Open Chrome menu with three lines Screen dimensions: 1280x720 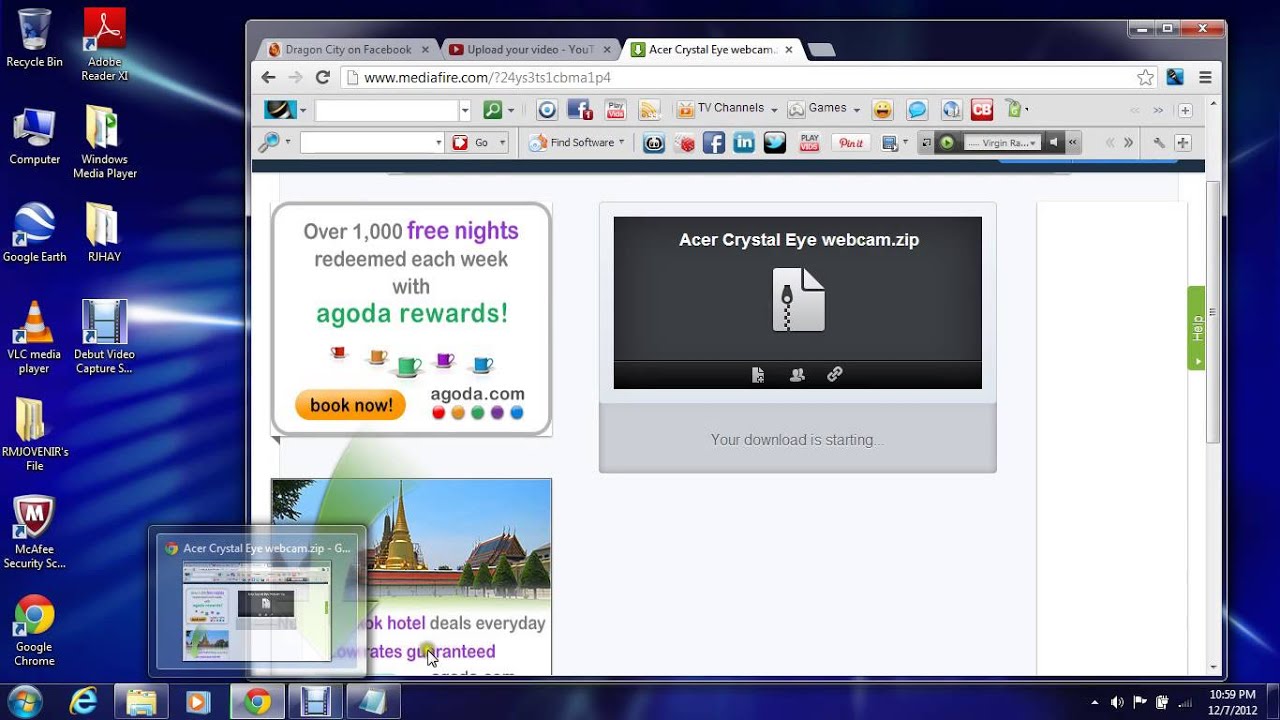1205,77
